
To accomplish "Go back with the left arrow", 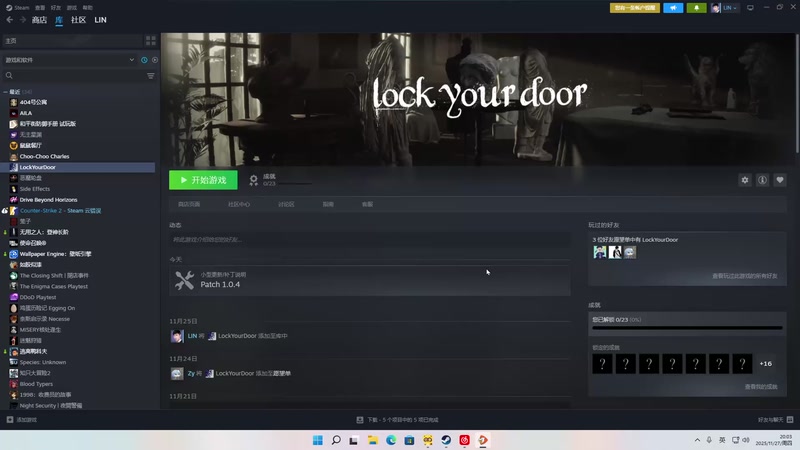I will click(x=10, y=19).
